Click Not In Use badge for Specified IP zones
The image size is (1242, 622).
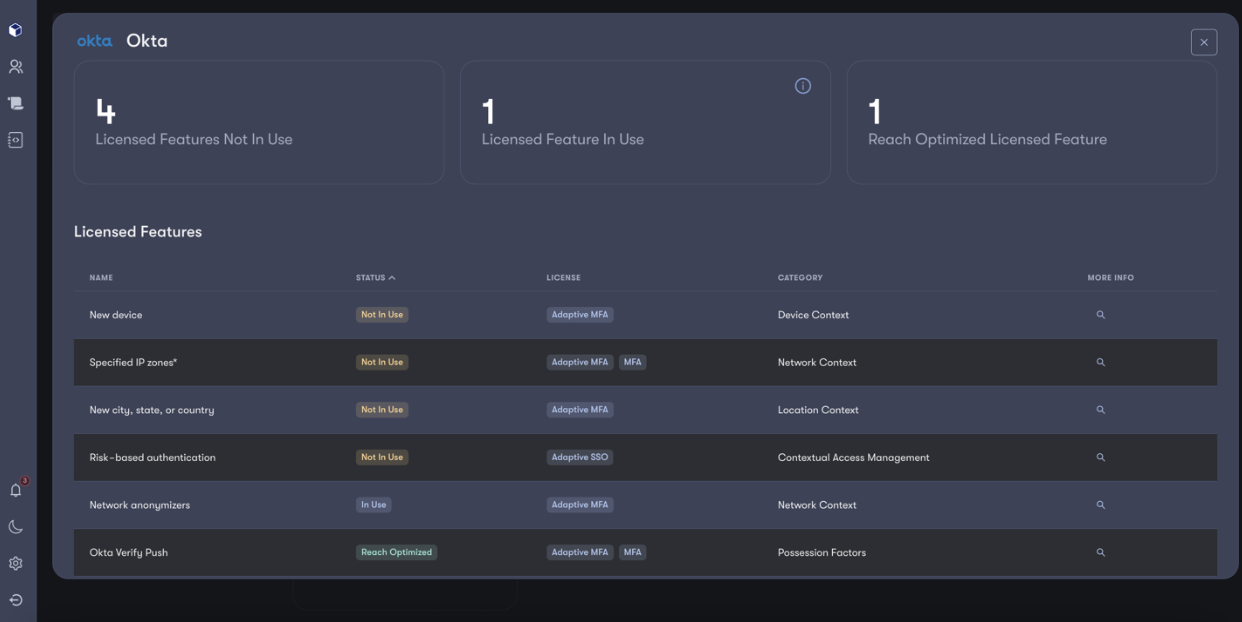(x=382, y=362)
